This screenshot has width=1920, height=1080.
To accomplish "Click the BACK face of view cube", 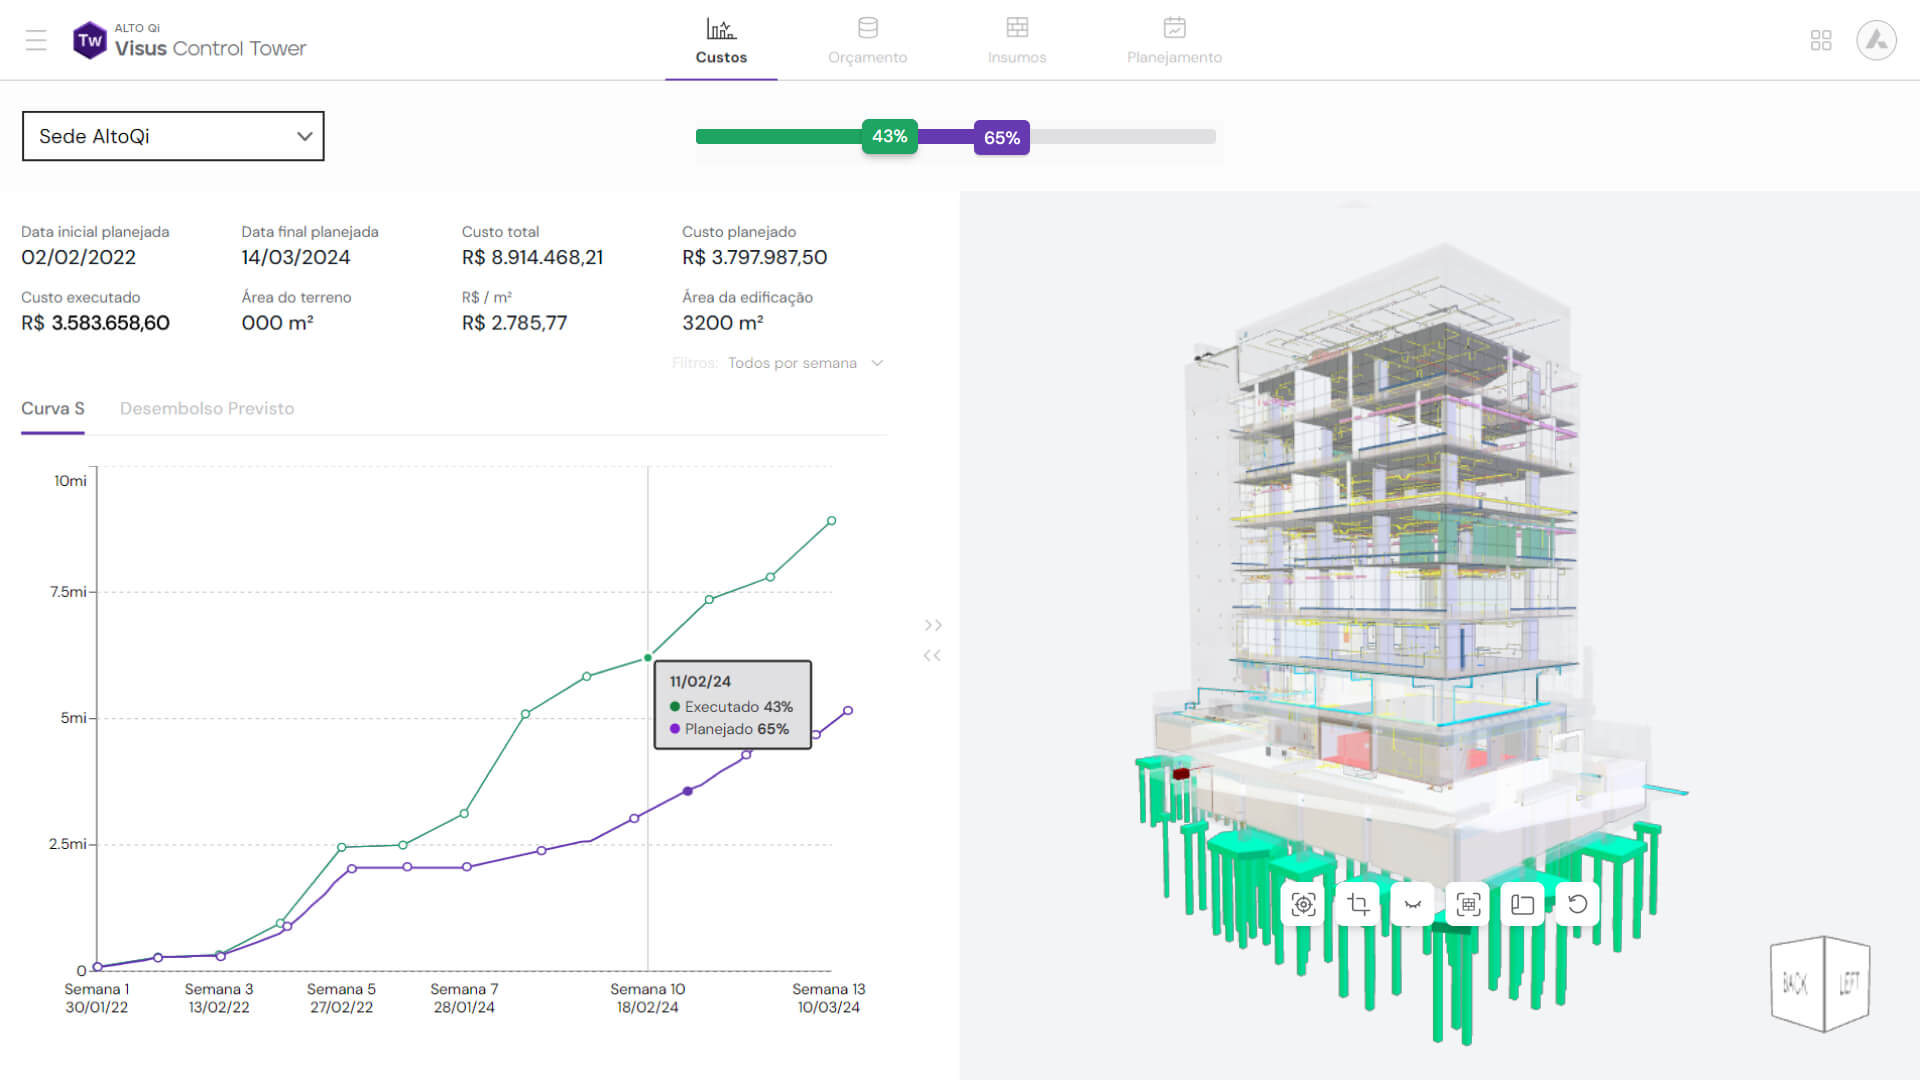I will [x=1795, y=983].
